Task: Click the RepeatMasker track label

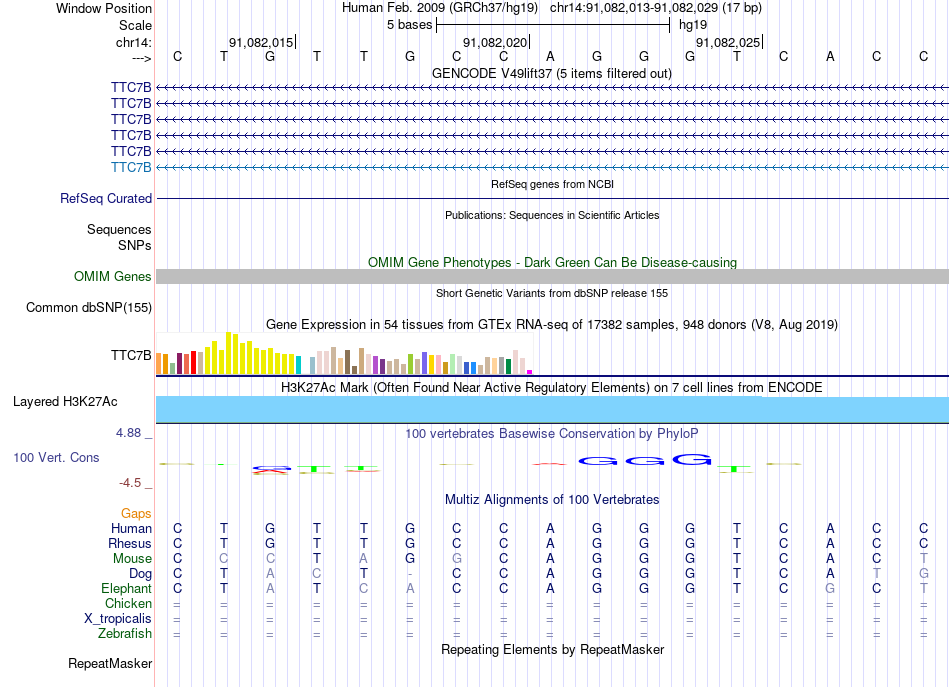Action: 110,663
